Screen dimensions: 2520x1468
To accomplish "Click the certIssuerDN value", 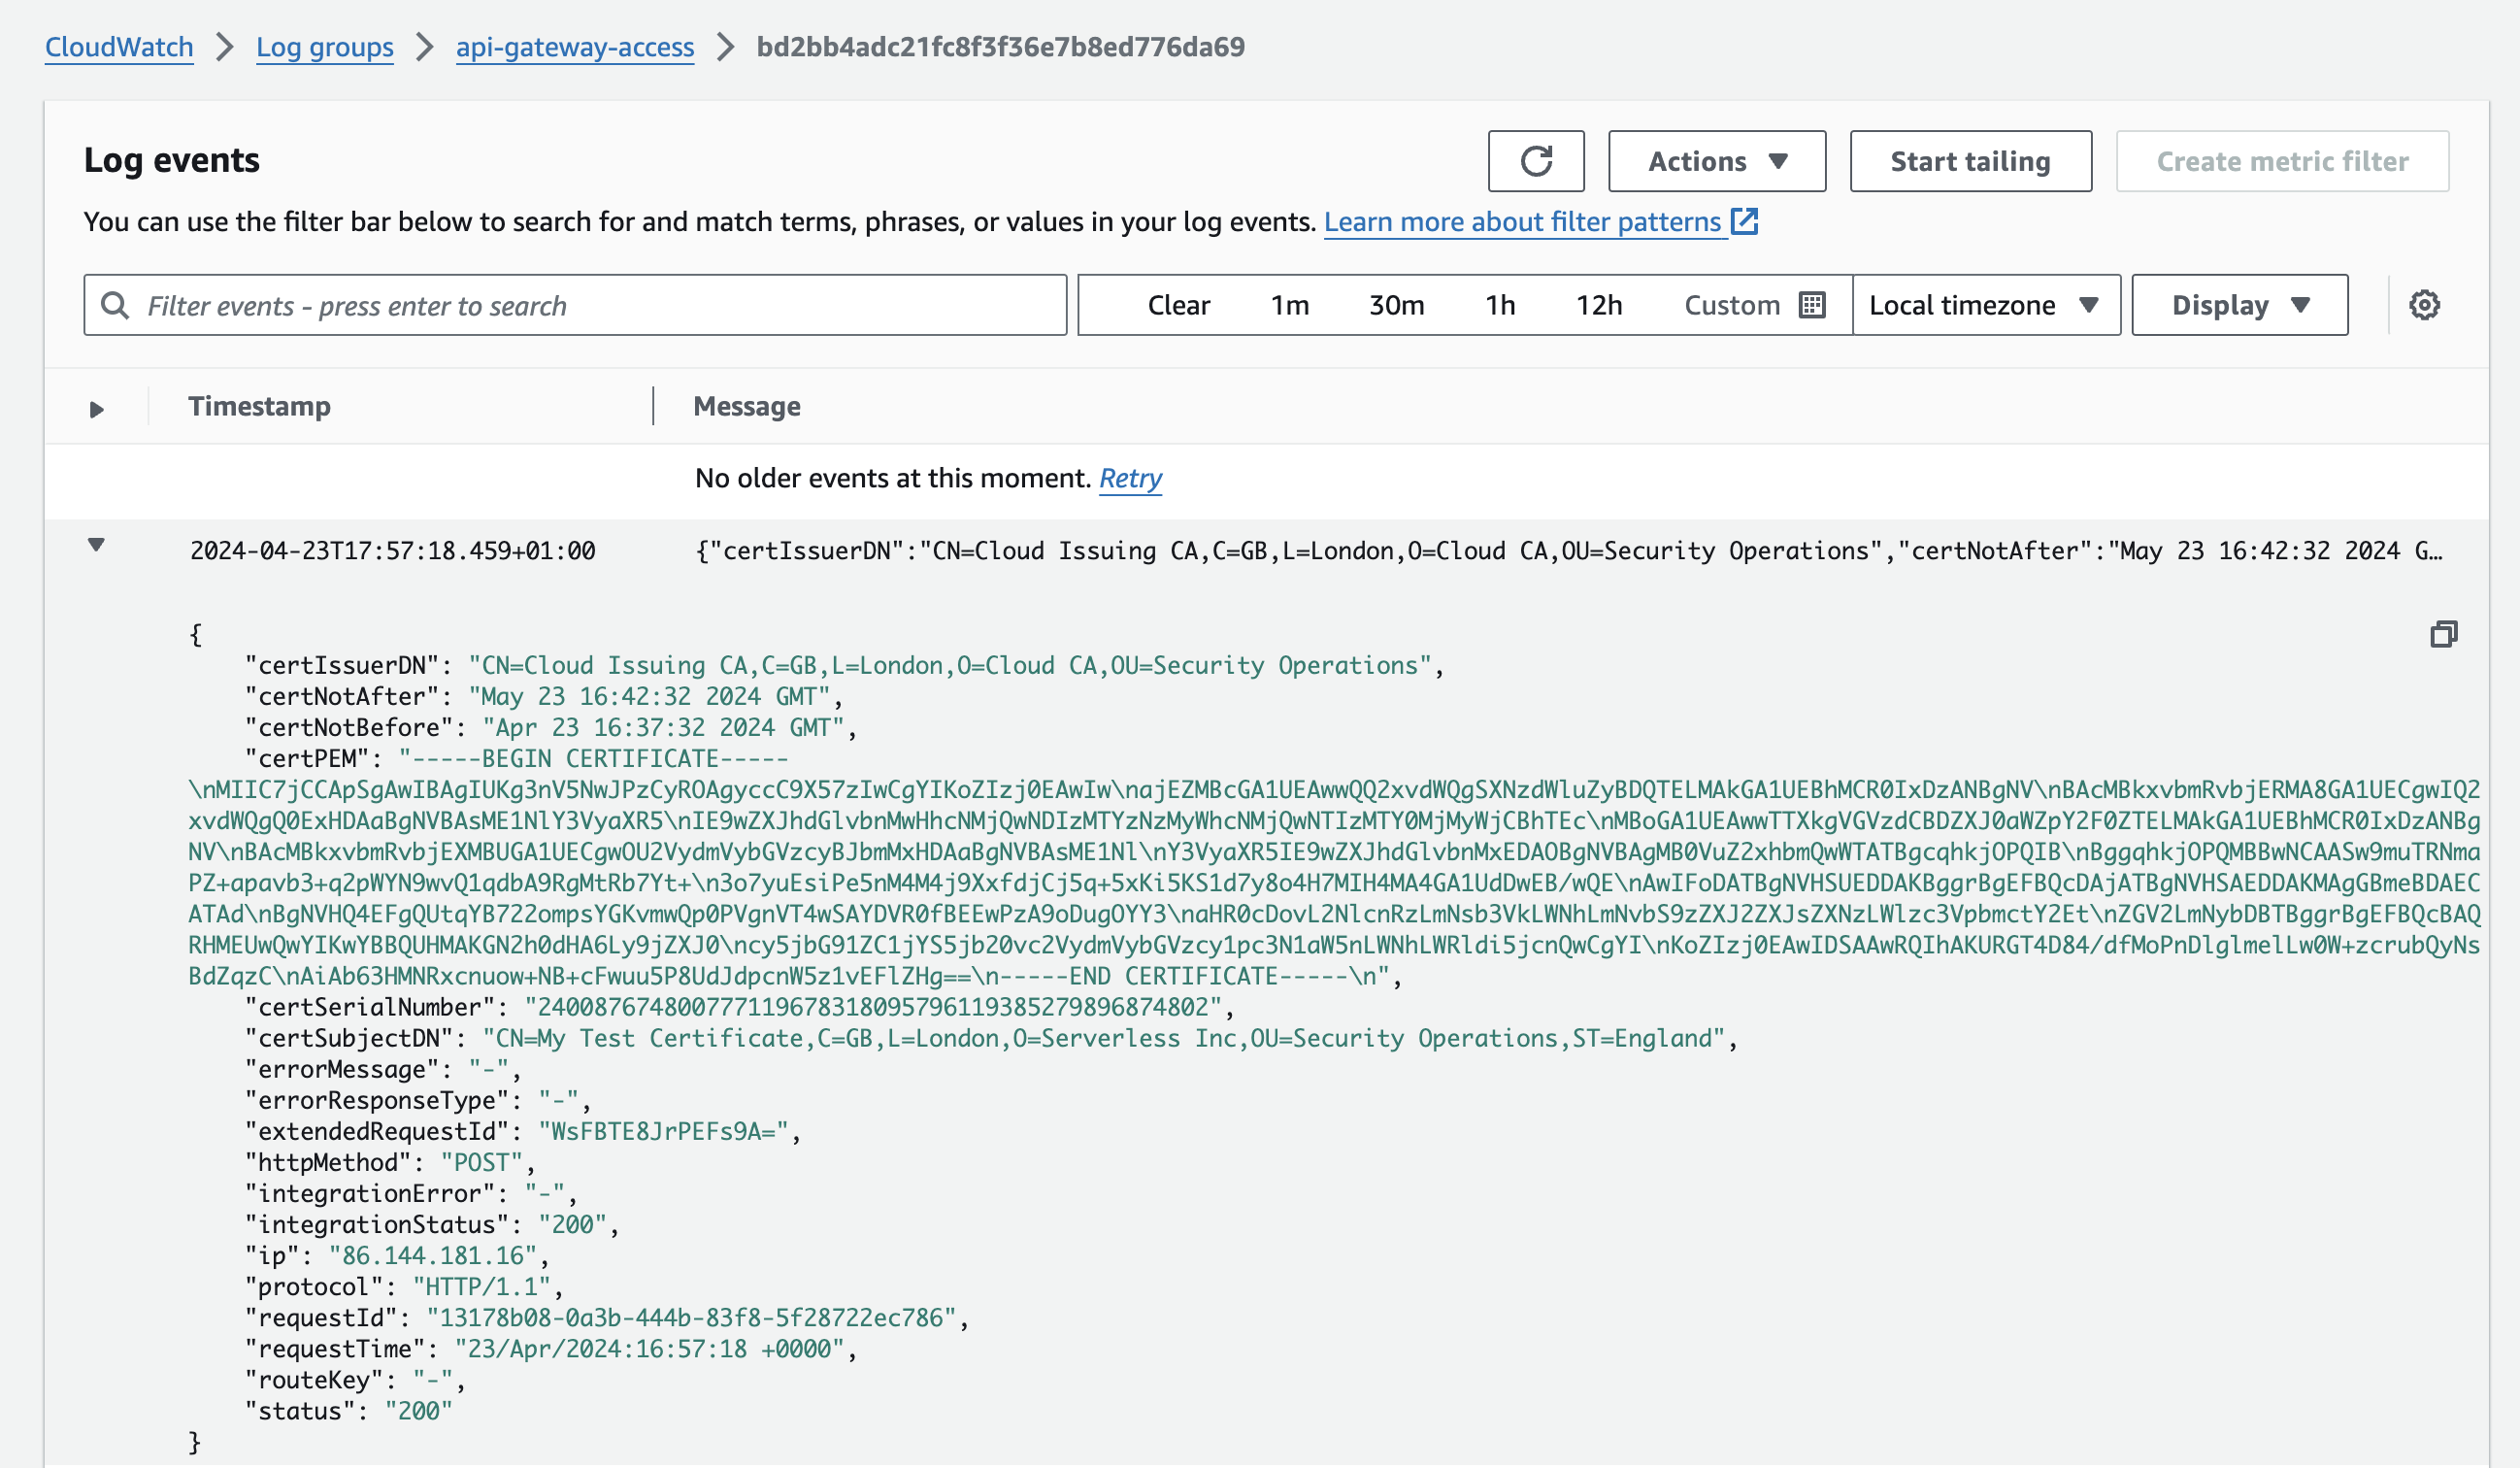I will (950, 666).
